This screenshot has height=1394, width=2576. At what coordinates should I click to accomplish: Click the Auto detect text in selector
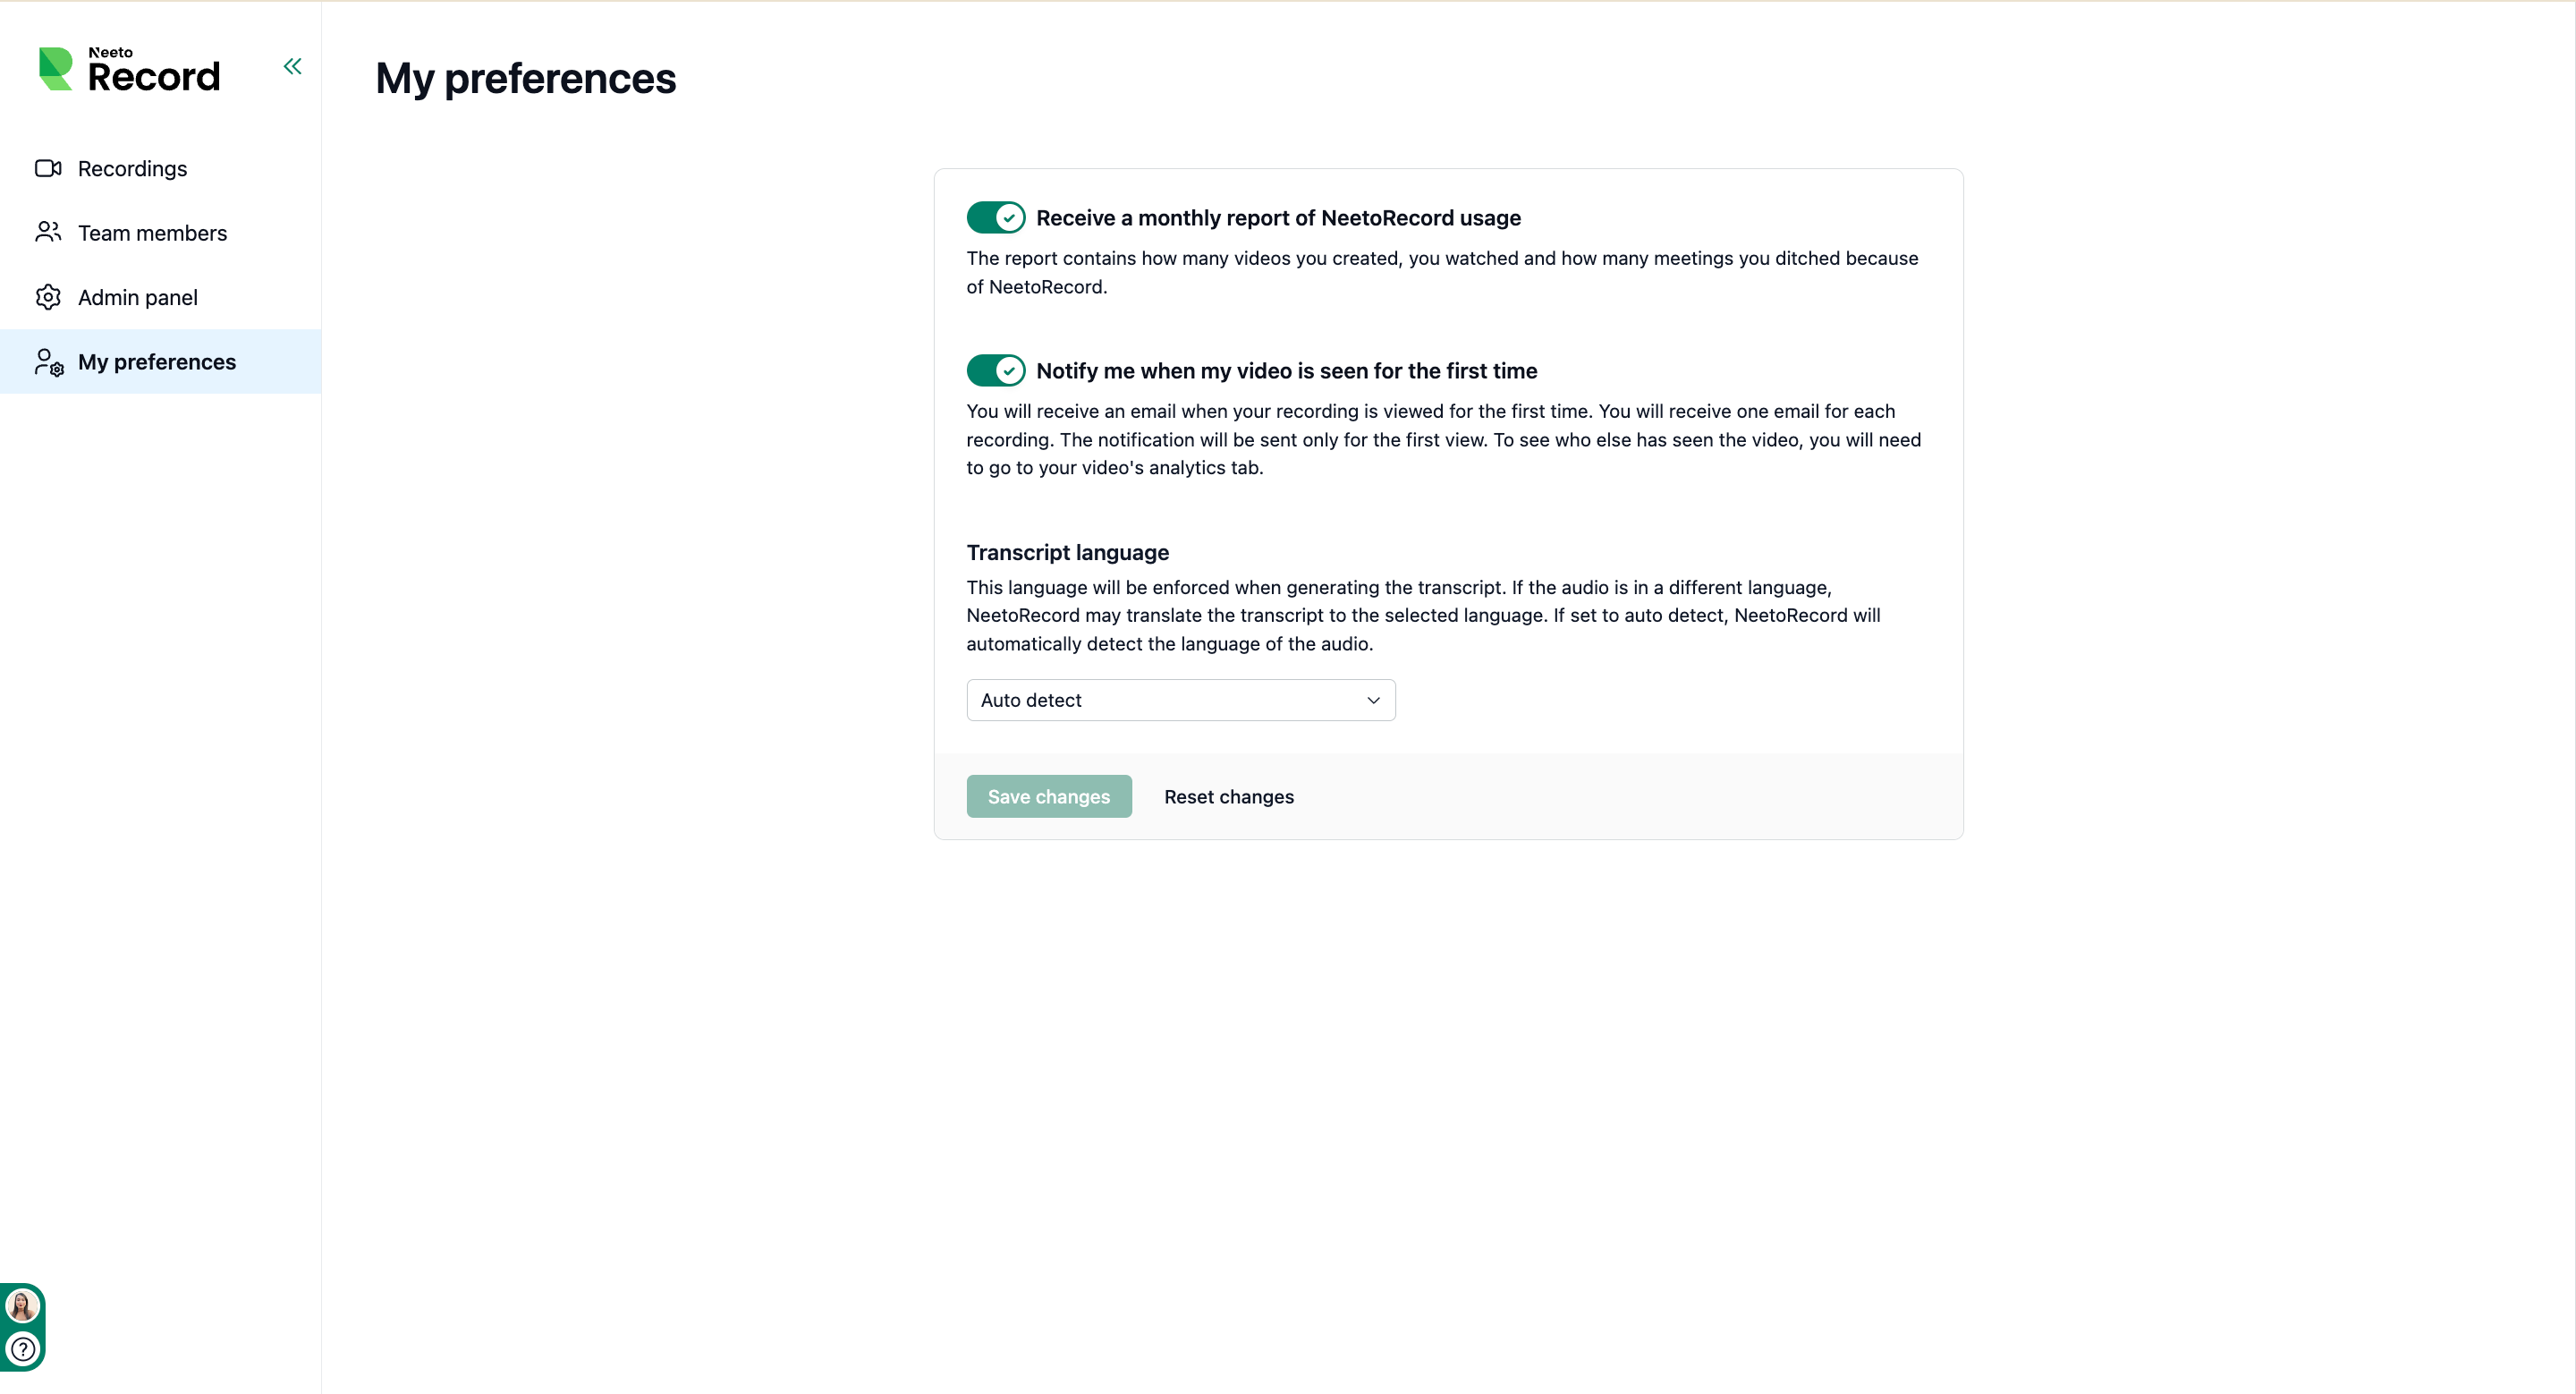point(1031,700)
